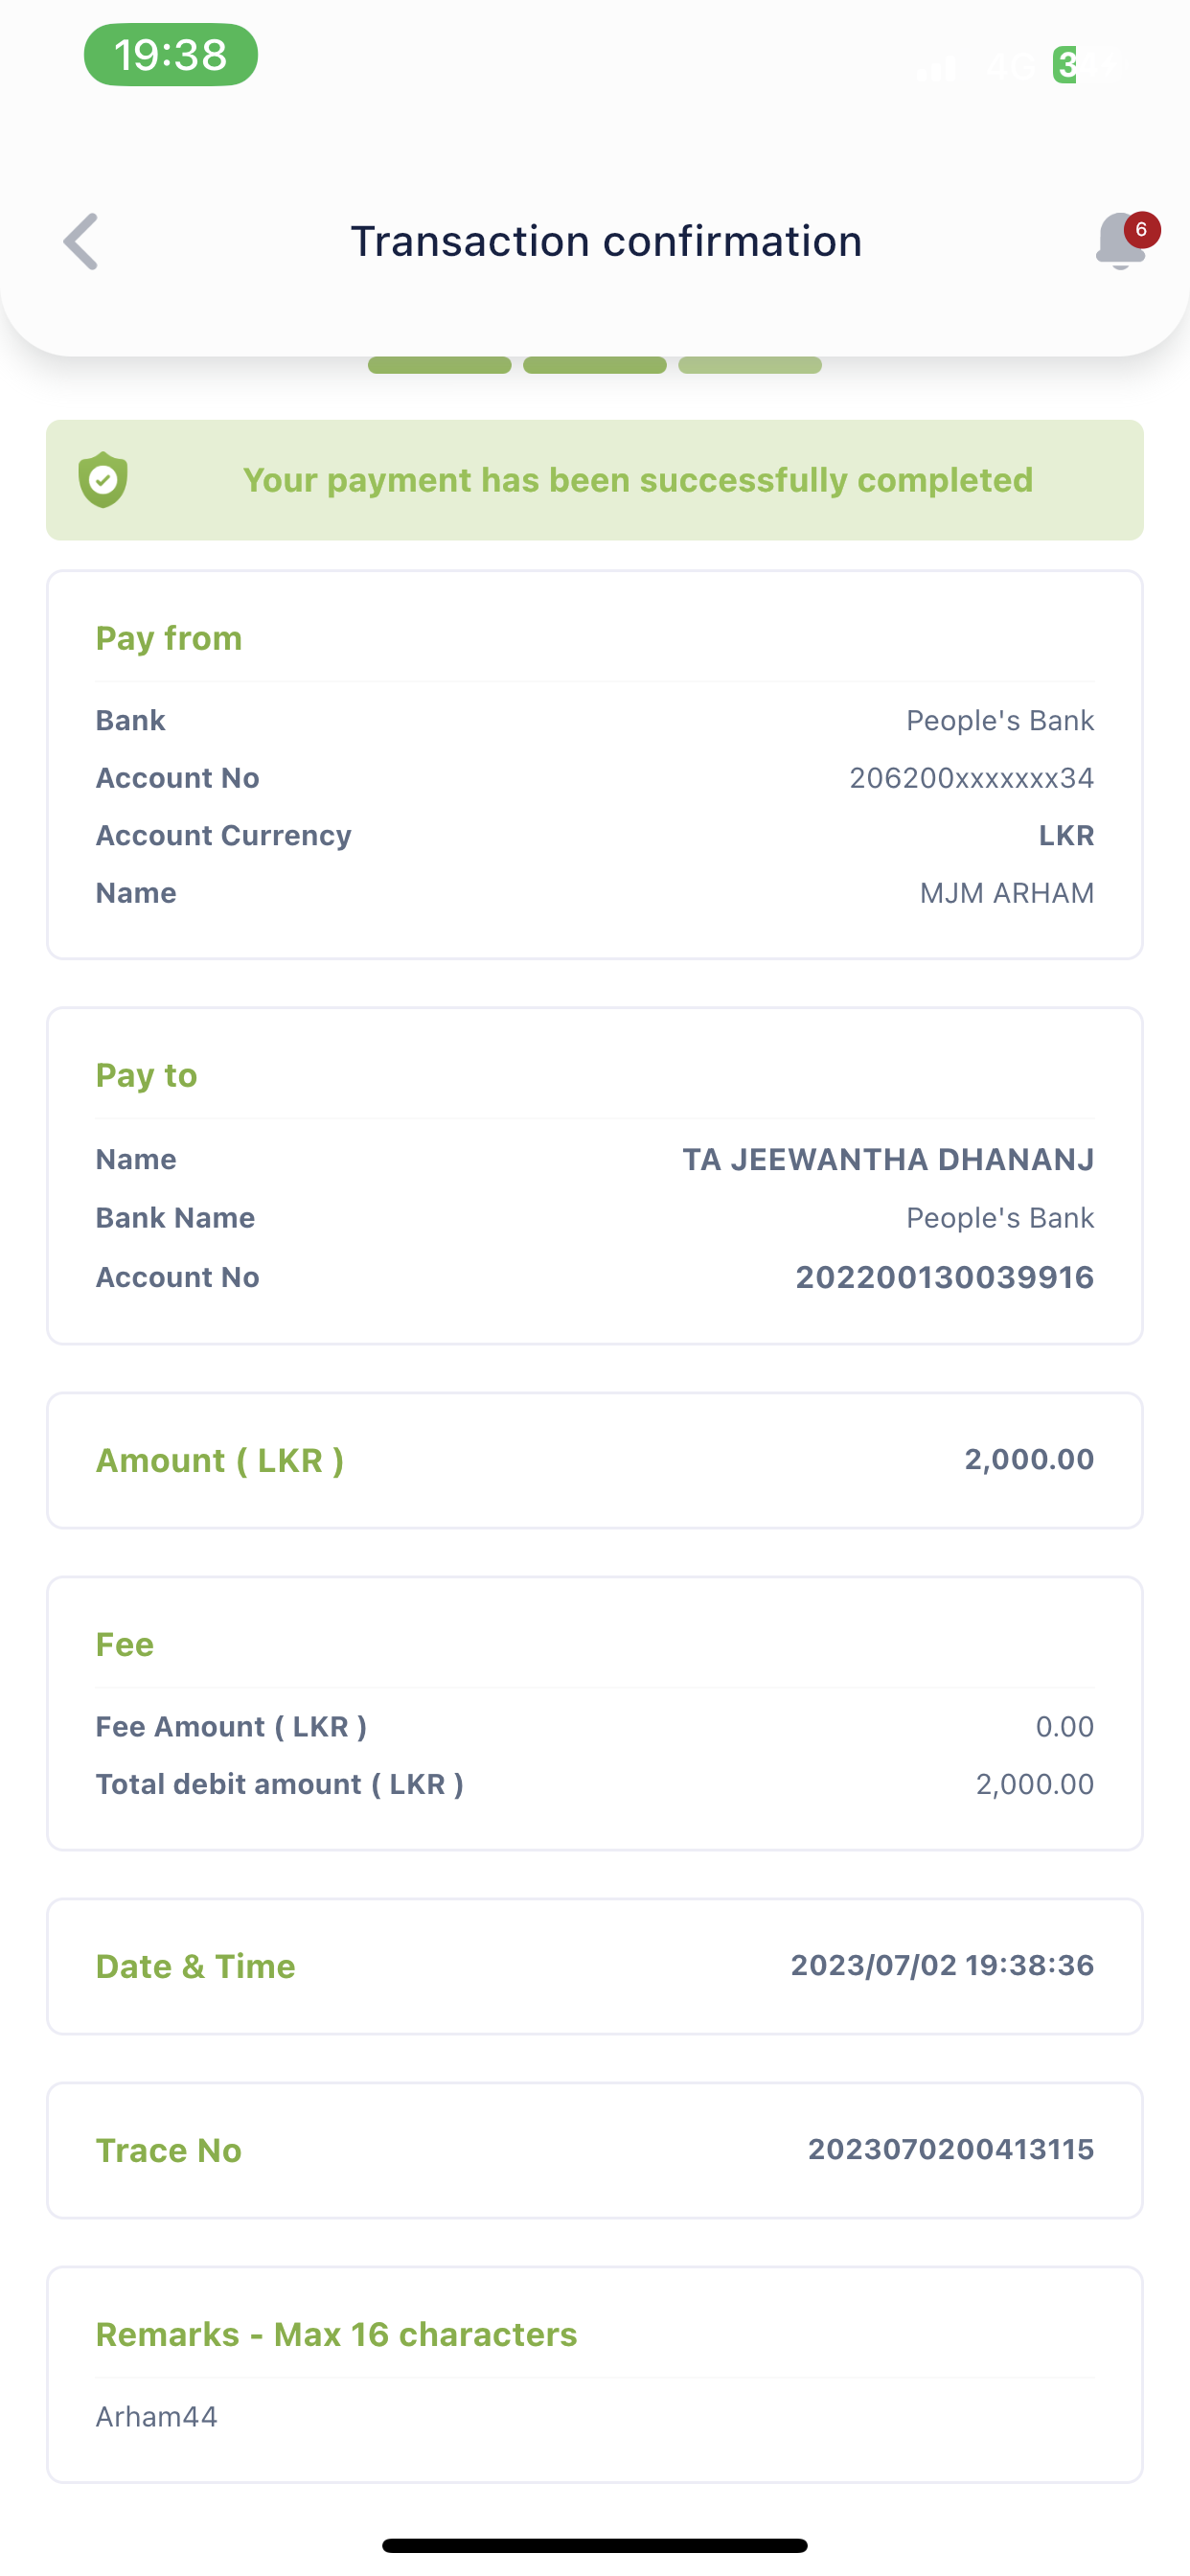Tap the Pay from section header
This screenshot has width=1190, height=2576.
pyautogui.click(x=169, y=638)
